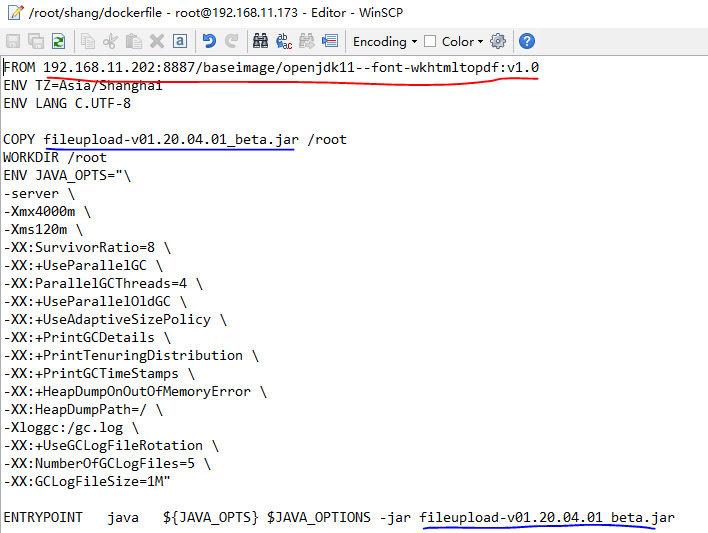Click the -server \ line
The width and height of the screenshot is (708, 533).
[39, 193]
